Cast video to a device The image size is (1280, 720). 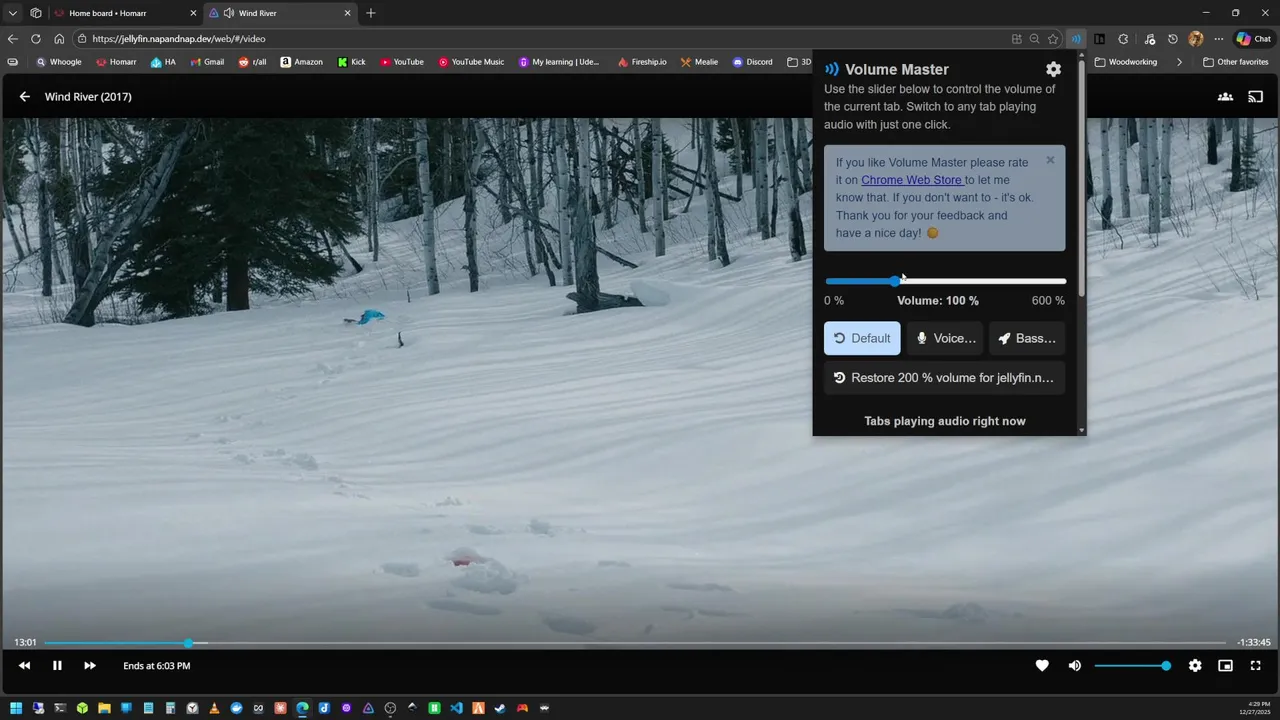(x=1256, y=97)
